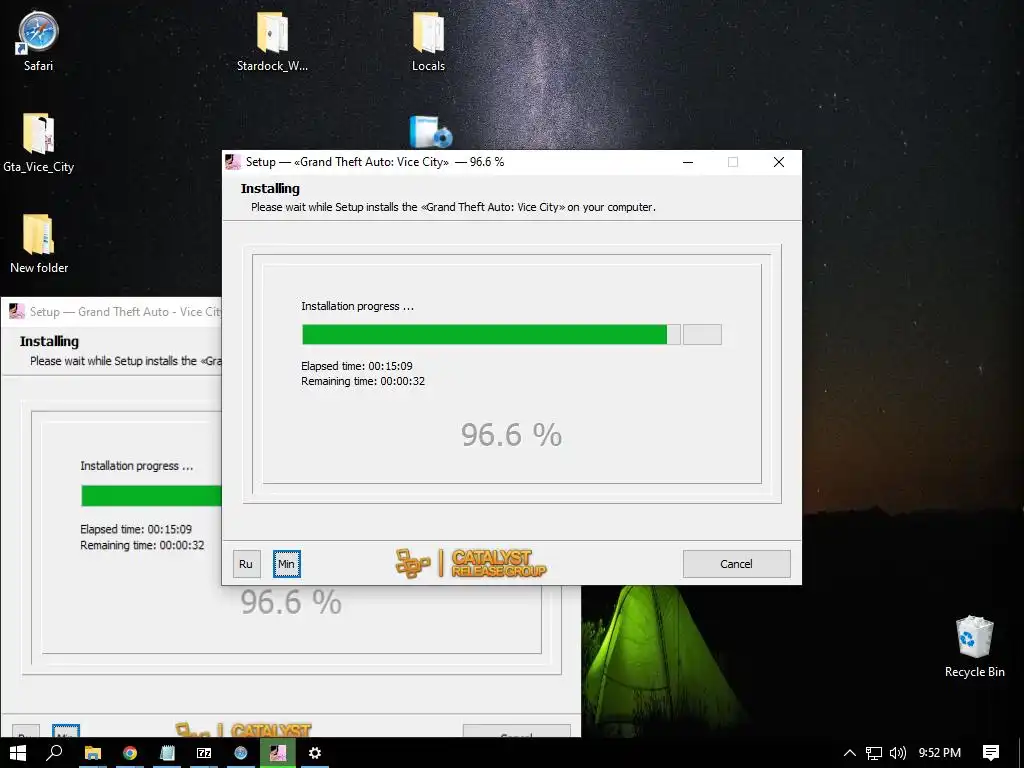Open Settings gear in the taskbar
The image size is (1024, 768).
[x=315, y=753]
